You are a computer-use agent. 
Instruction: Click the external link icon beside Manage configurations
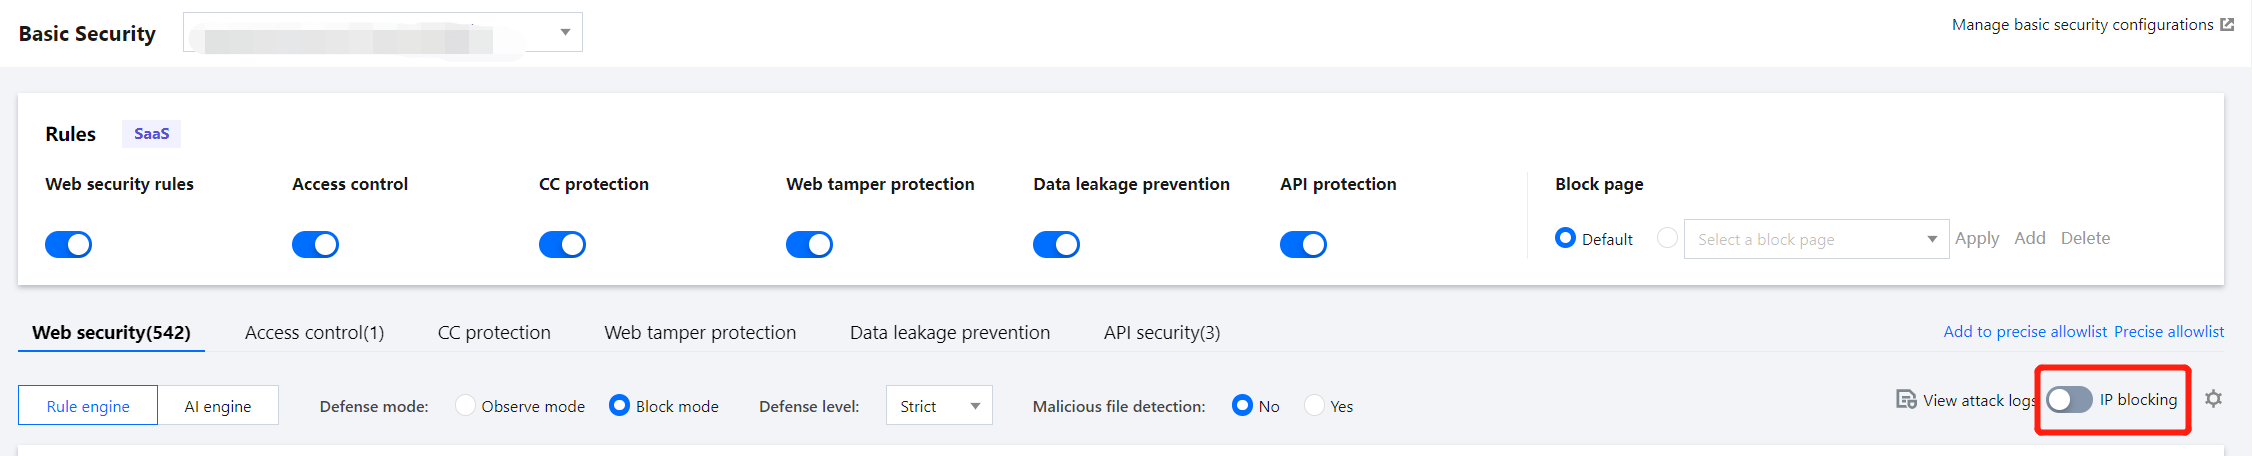(2227, 25)
